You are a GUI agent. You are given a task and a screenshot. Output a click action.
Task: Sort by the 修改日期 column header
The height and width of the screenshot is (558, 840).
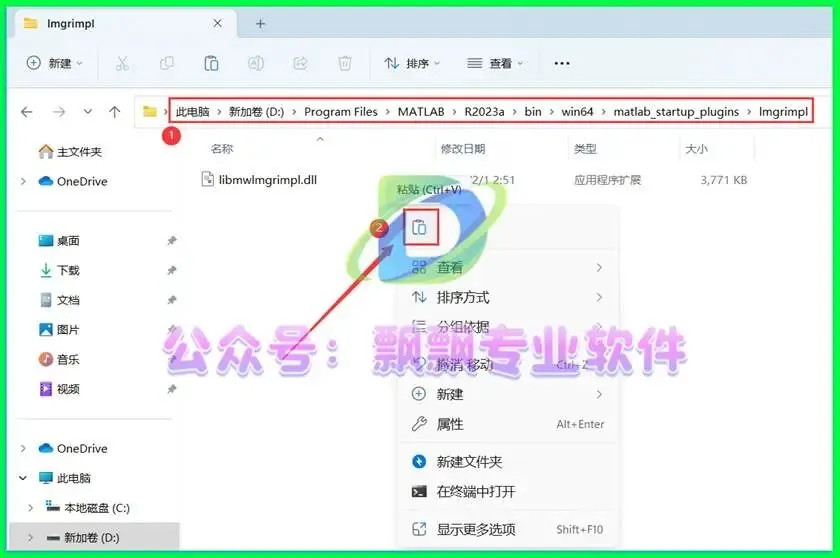pyautogui.click(x=463, y=149)
